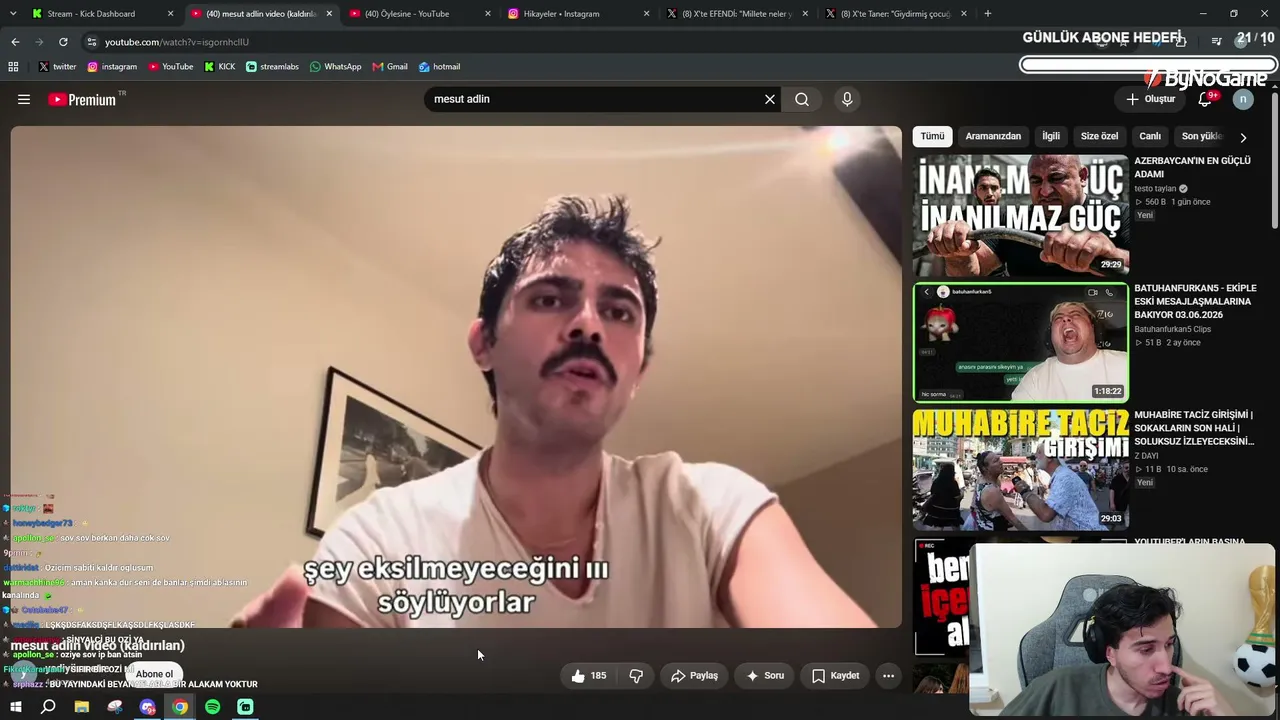Click the Soru ask button
The image size is (1280, 720).
pyautogui.click(x=765, y=676)
